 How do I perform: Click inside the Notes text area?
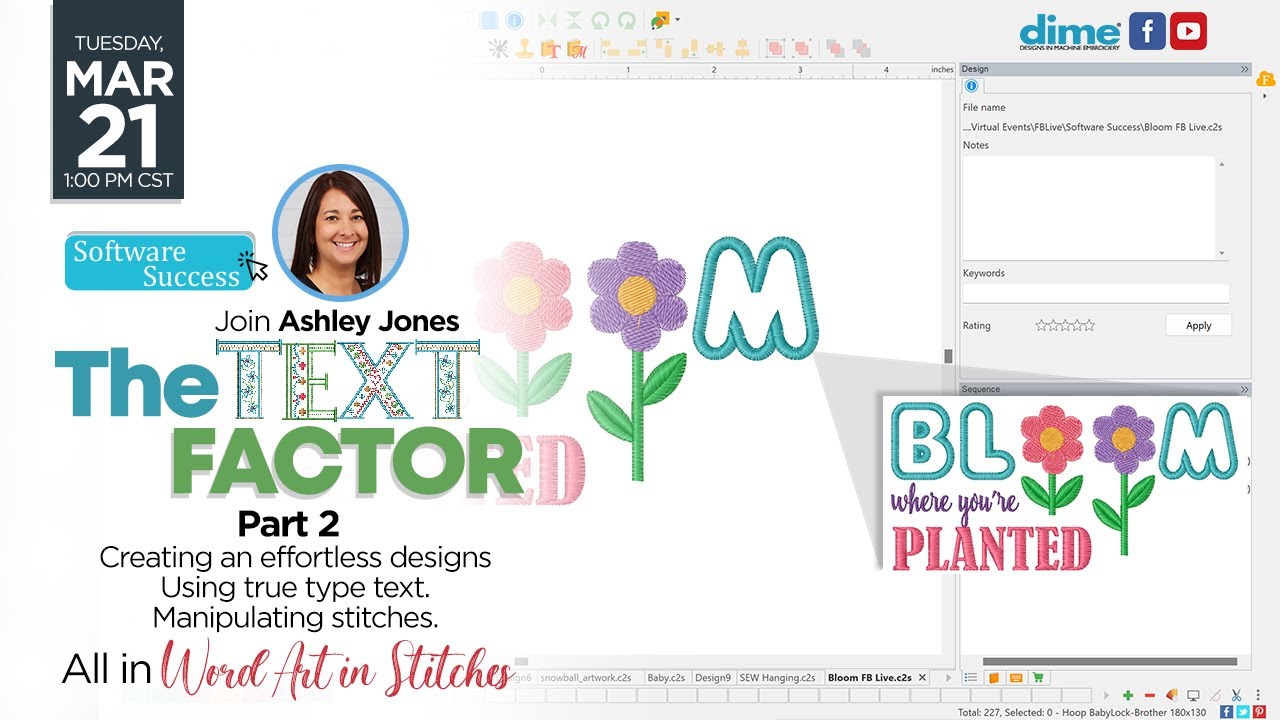1089,207
